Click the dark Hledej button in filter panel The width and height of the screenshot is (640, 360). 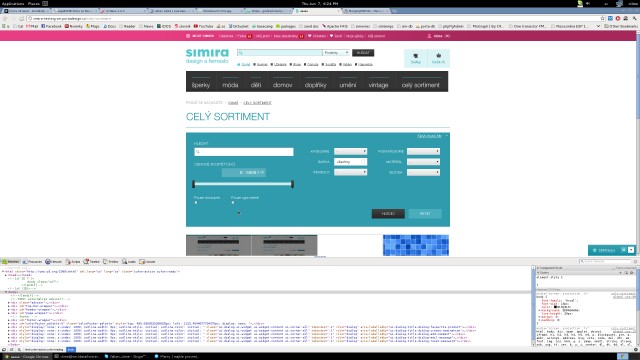[388, 213]
